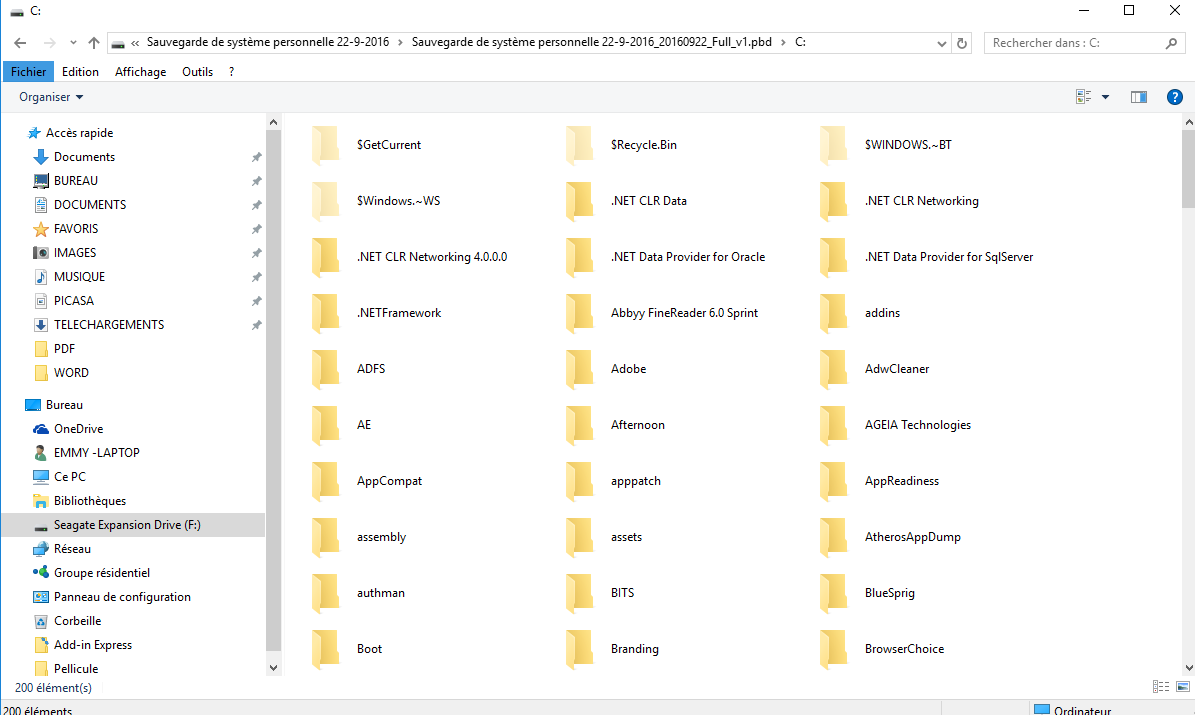Click the FAVORIS star icon

[41, 229]
